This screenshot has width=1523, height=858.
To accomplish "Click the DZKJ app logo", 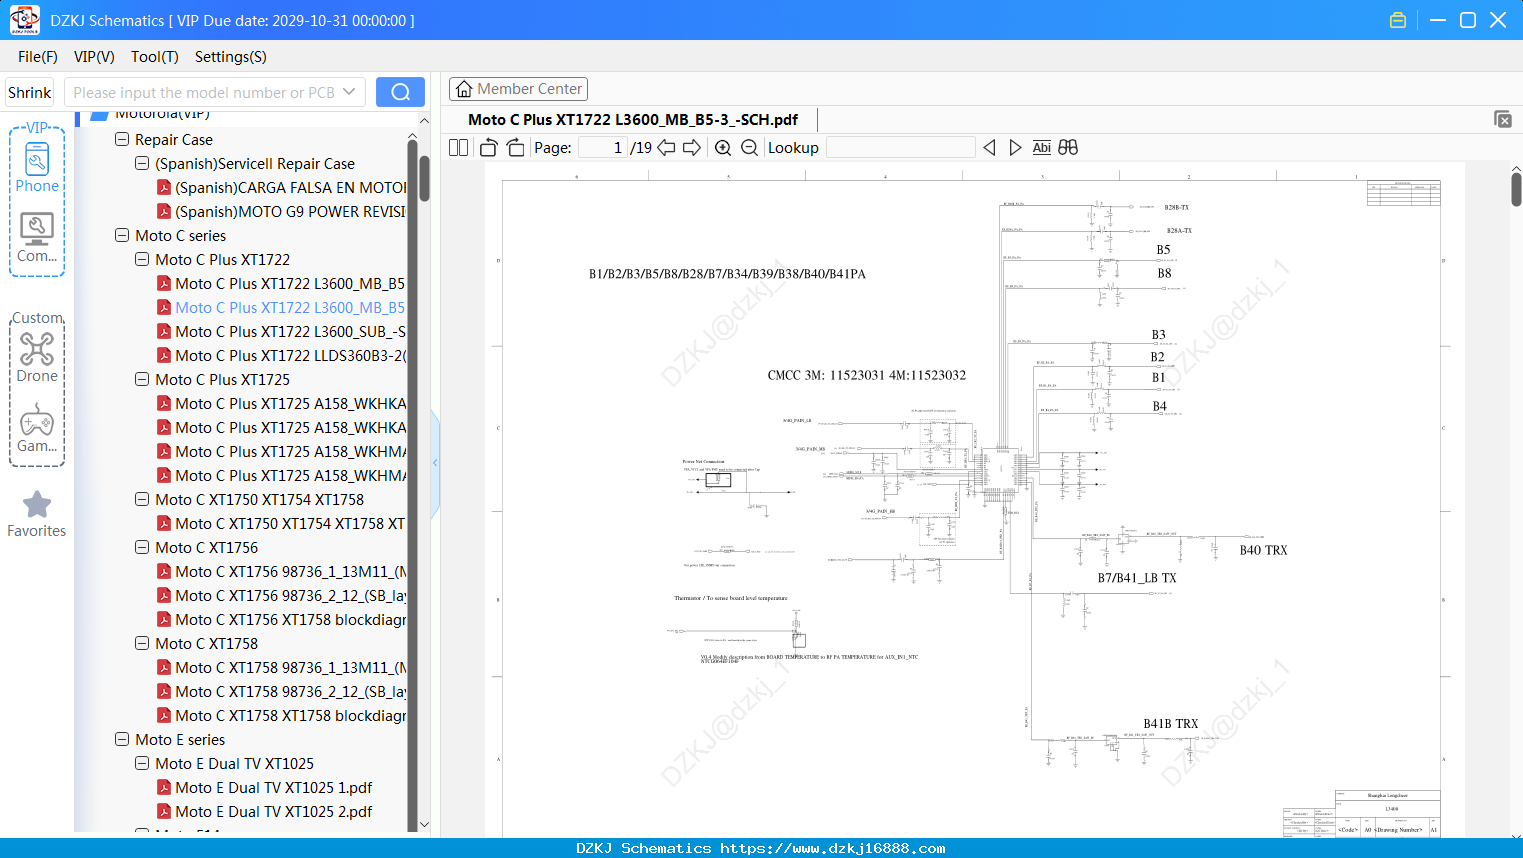I will 24,20.
